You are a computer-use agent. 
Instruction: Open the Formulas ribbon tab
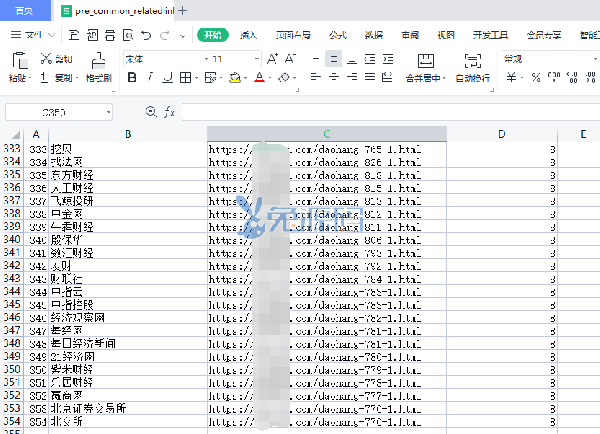[x=338, y=35]
